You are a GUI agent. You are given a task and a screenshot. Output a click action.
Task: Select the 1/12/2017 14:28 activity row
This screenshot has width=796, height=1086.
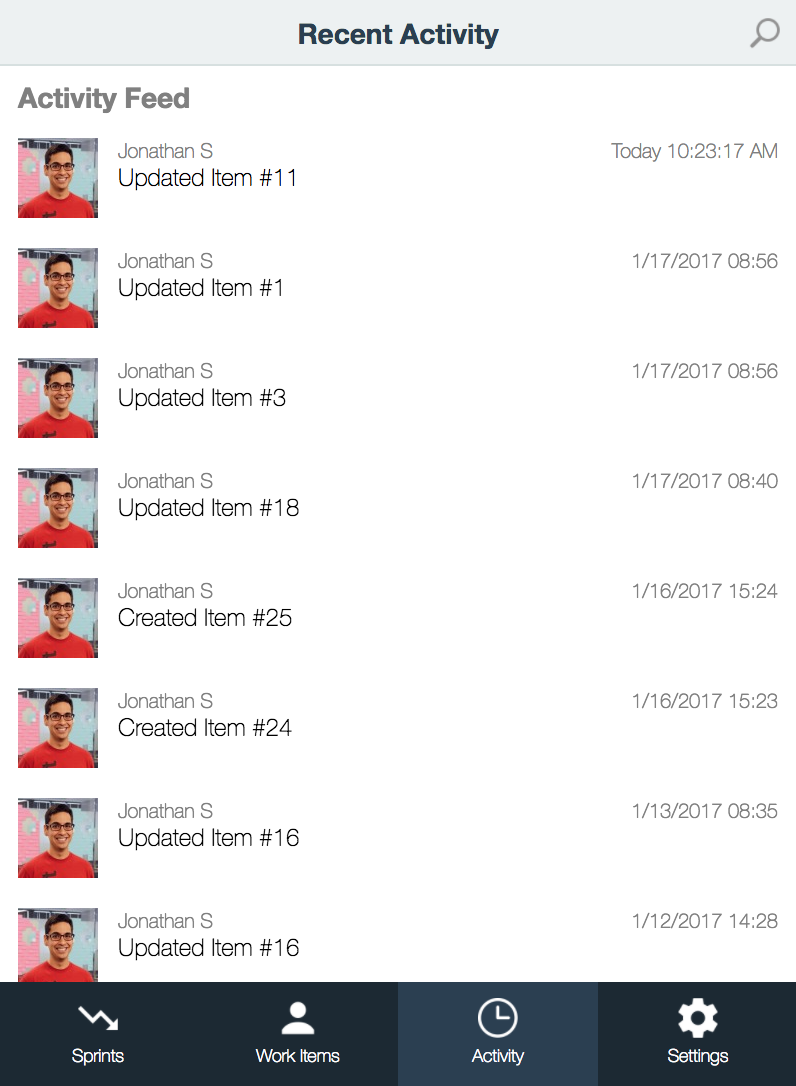(398, 945)
